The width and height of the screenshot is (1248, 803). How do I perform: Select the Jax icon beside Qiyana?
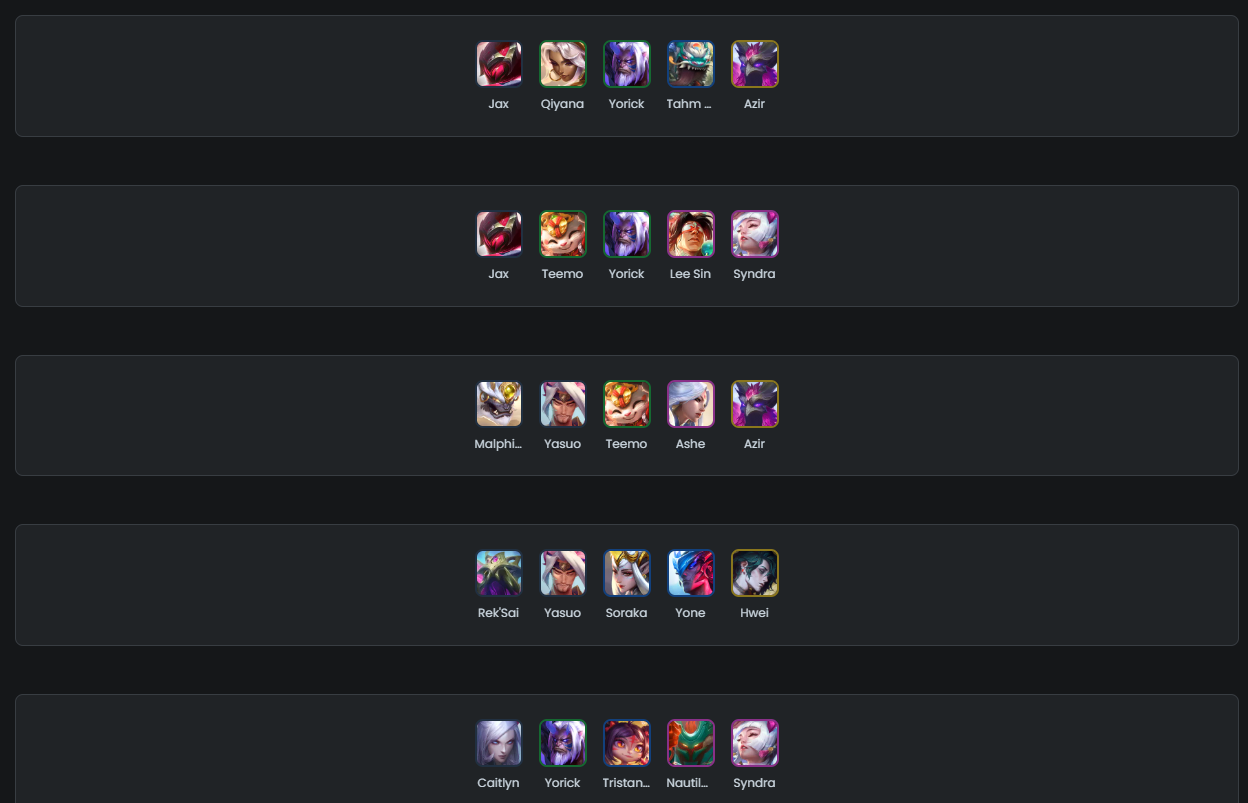(498, 64)
